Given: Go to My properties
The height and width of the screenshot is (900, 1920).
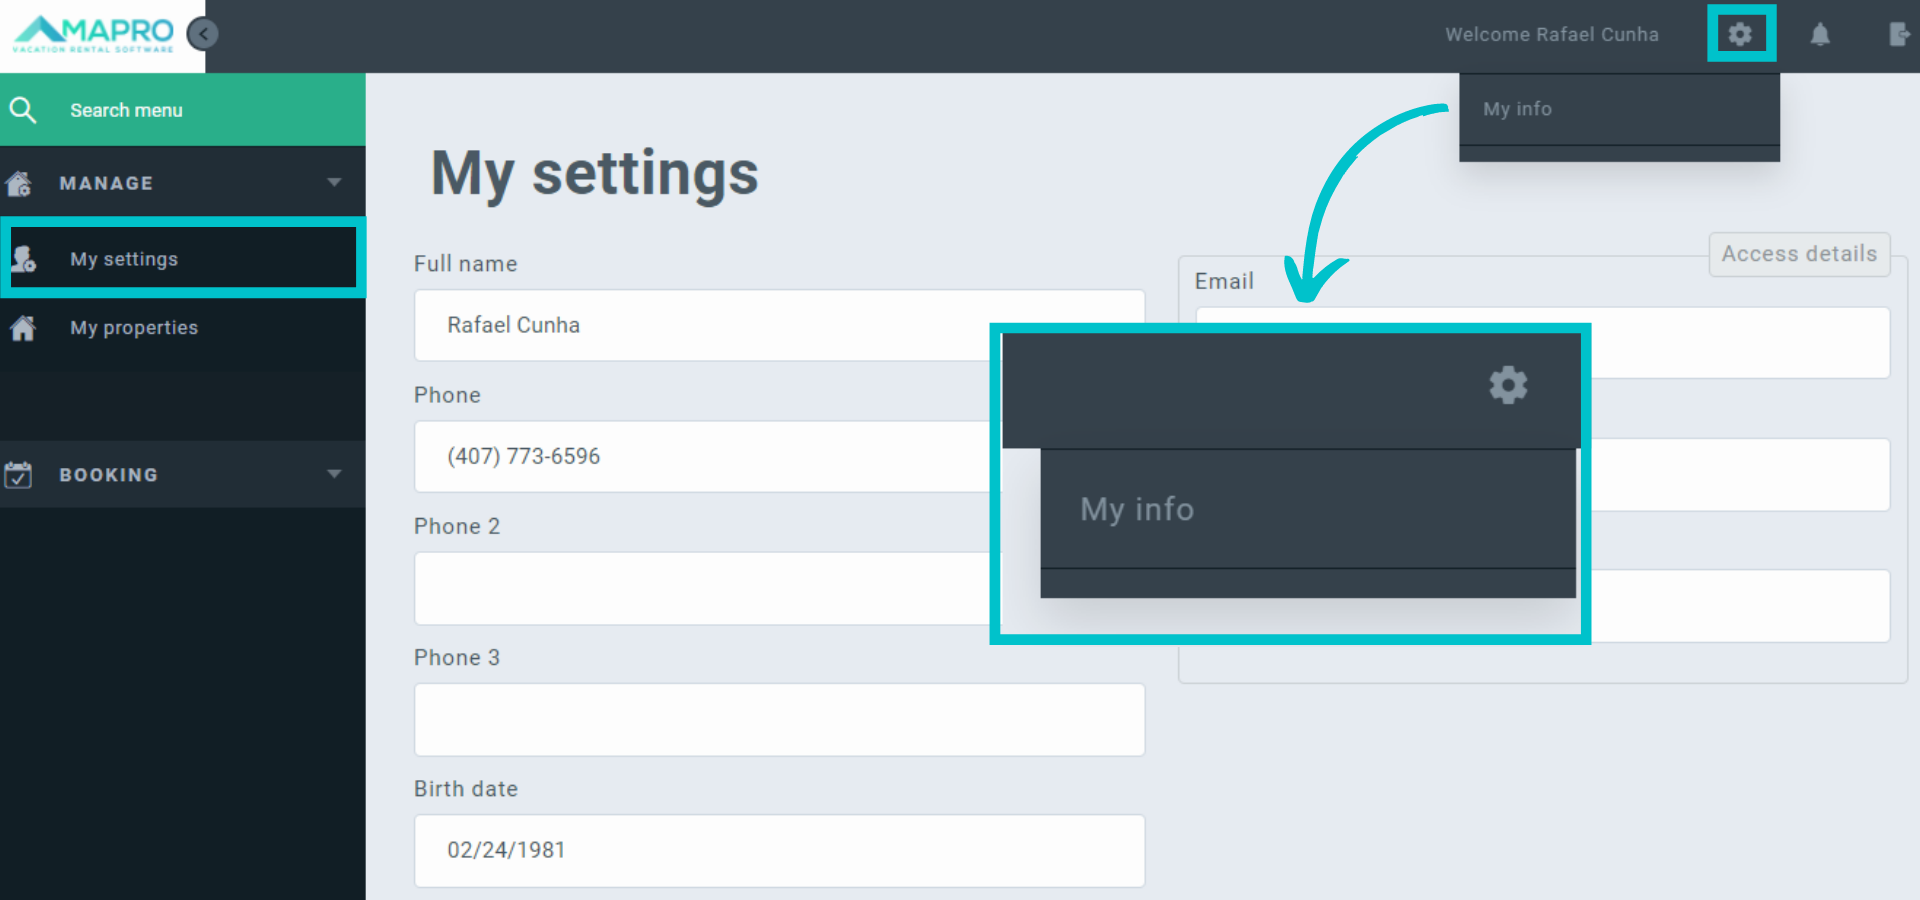Looking at the screenshot, I should pos(134,328).
